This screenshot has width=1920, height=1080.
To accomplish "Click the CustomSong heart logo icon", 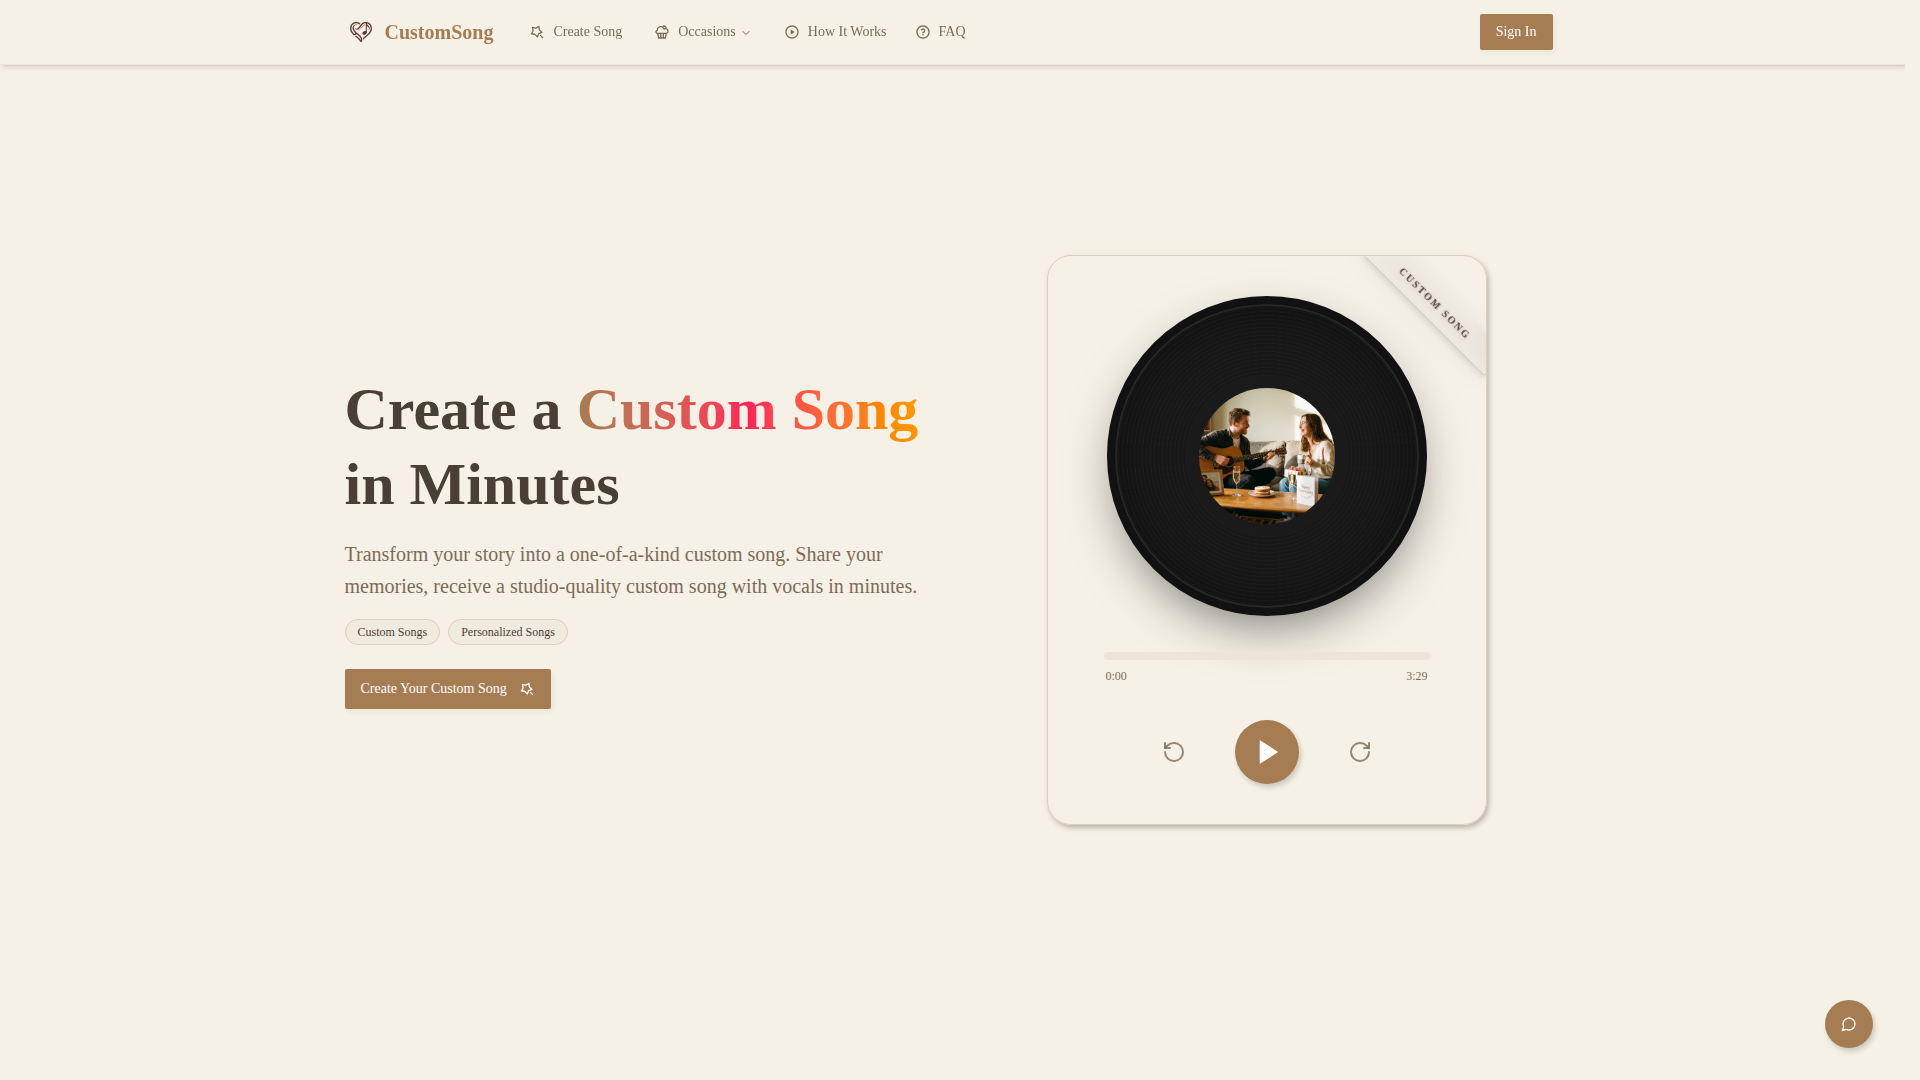I will tap(361, 32).
